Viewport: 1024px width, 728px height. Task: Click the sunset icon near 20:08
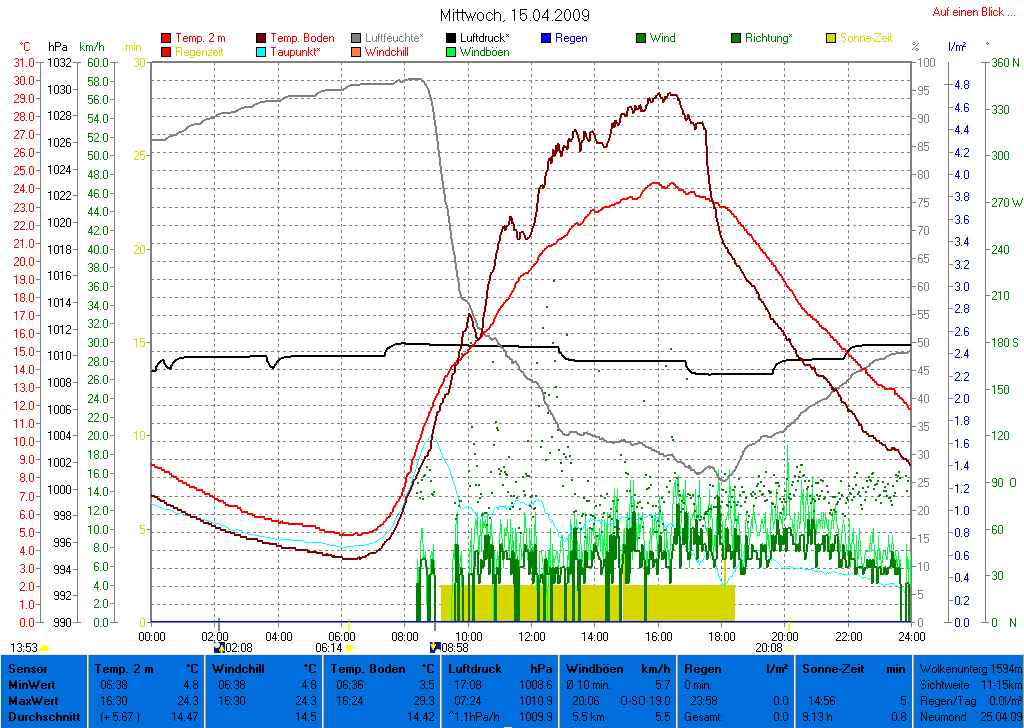click(788, 648)
